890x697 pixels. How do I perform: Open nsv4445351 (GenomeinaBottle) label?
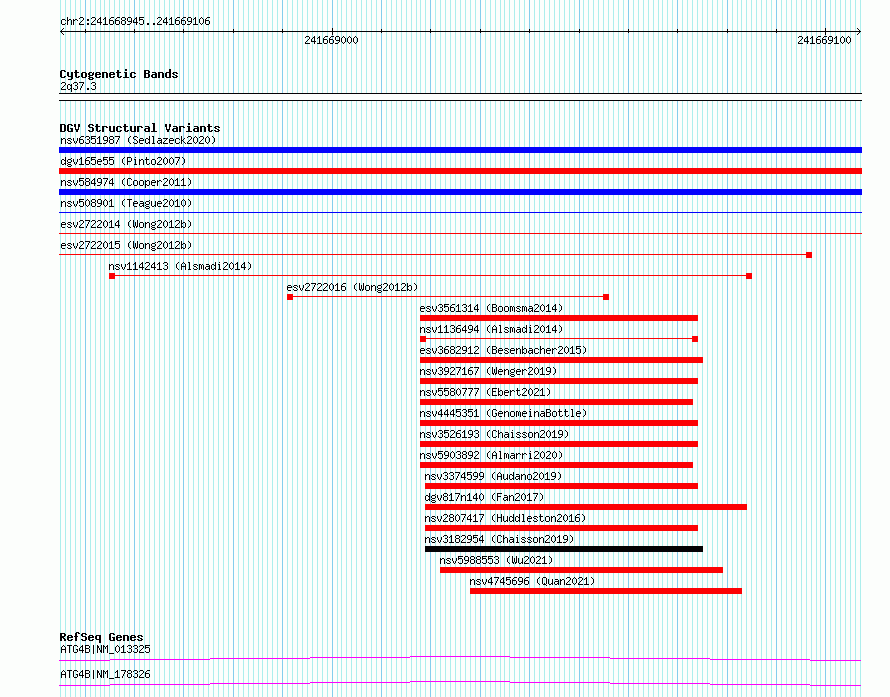503,413
